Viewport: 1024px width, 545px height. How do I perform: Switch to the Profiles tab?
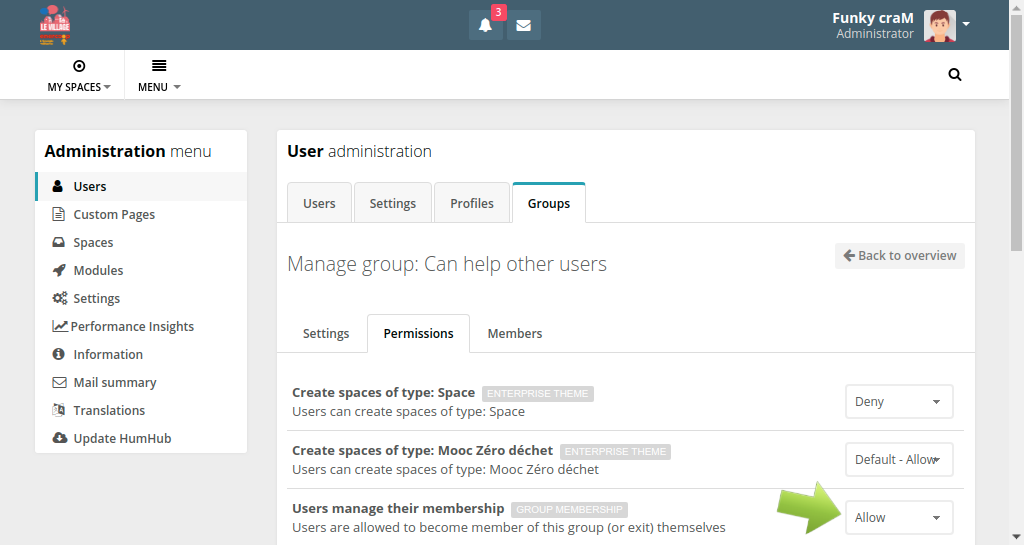(x=471, y=203)
